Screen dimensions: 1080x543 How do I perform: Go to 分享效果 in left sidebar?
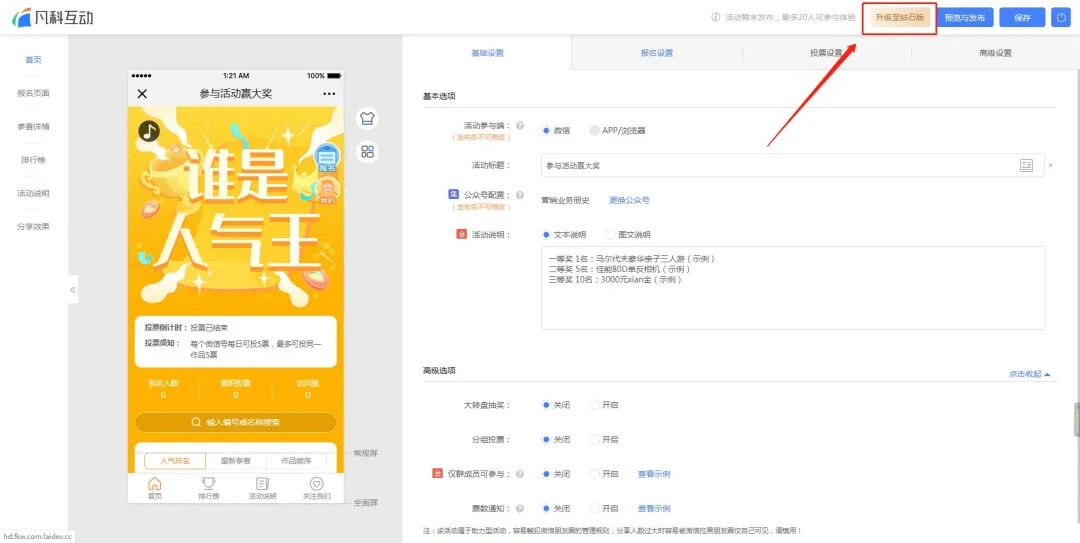point(33,226)
